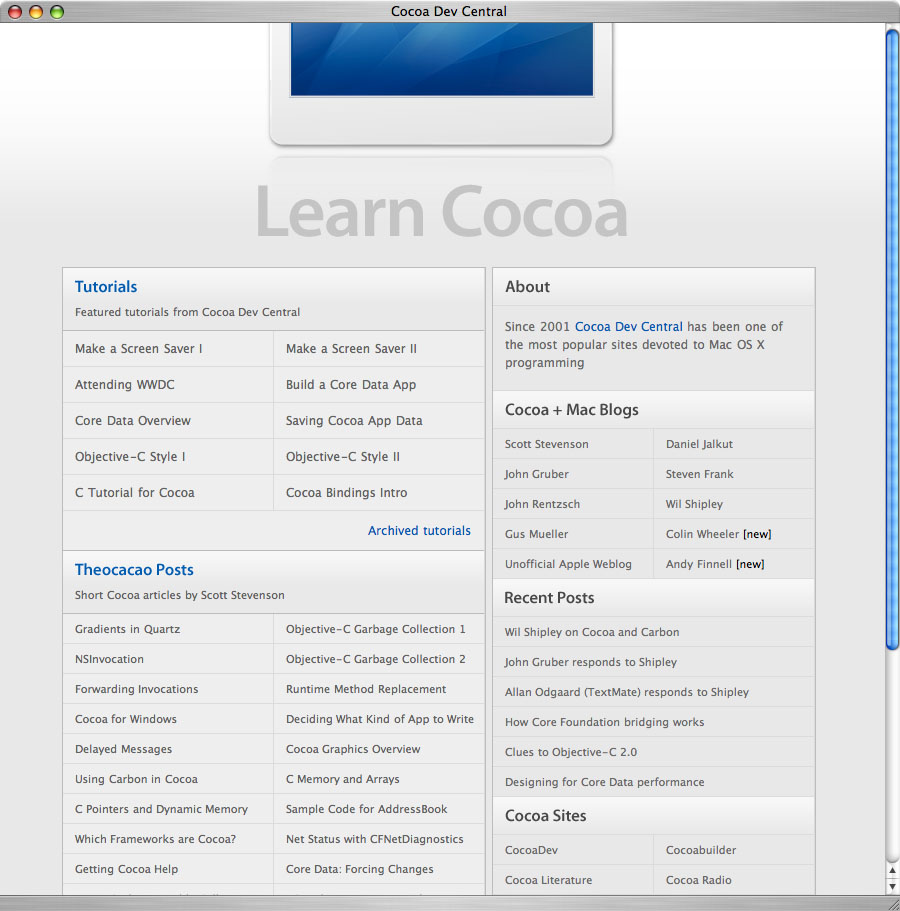Read Designing for Core Data performance

coord(604,783)
